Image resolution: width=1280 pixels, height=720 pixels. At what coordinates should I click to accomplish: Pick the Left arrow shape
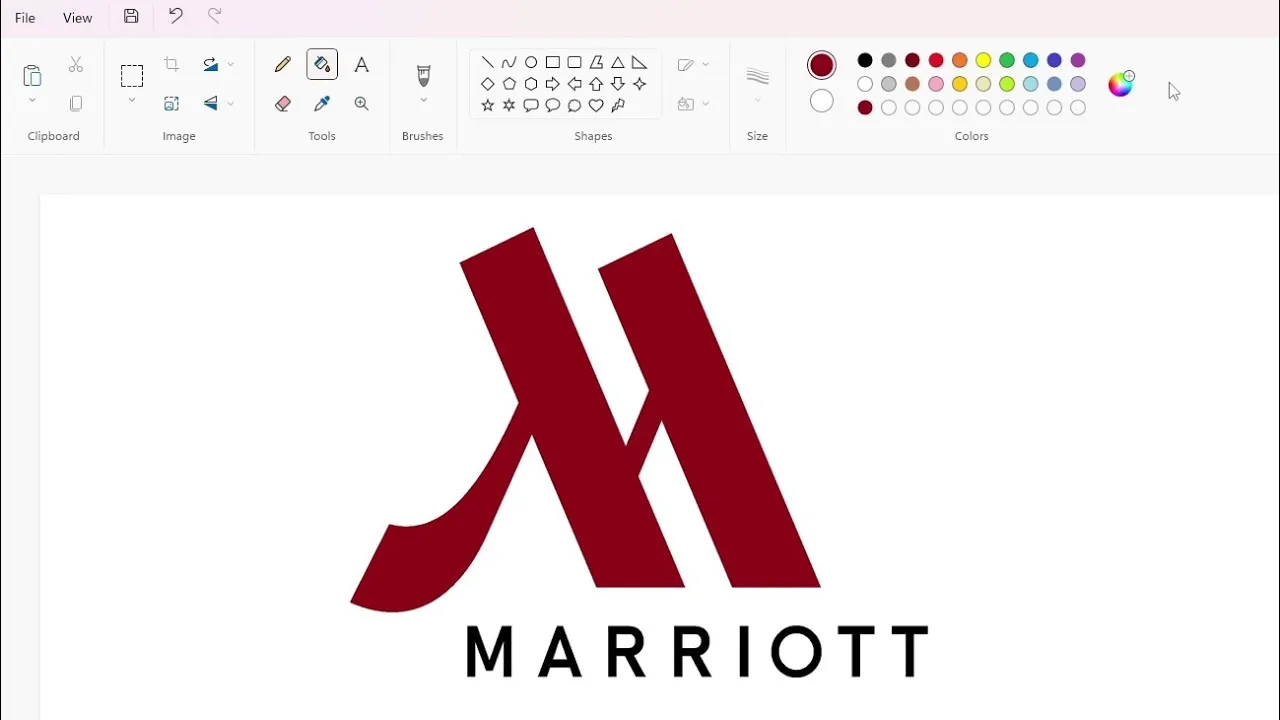(574, 84)
